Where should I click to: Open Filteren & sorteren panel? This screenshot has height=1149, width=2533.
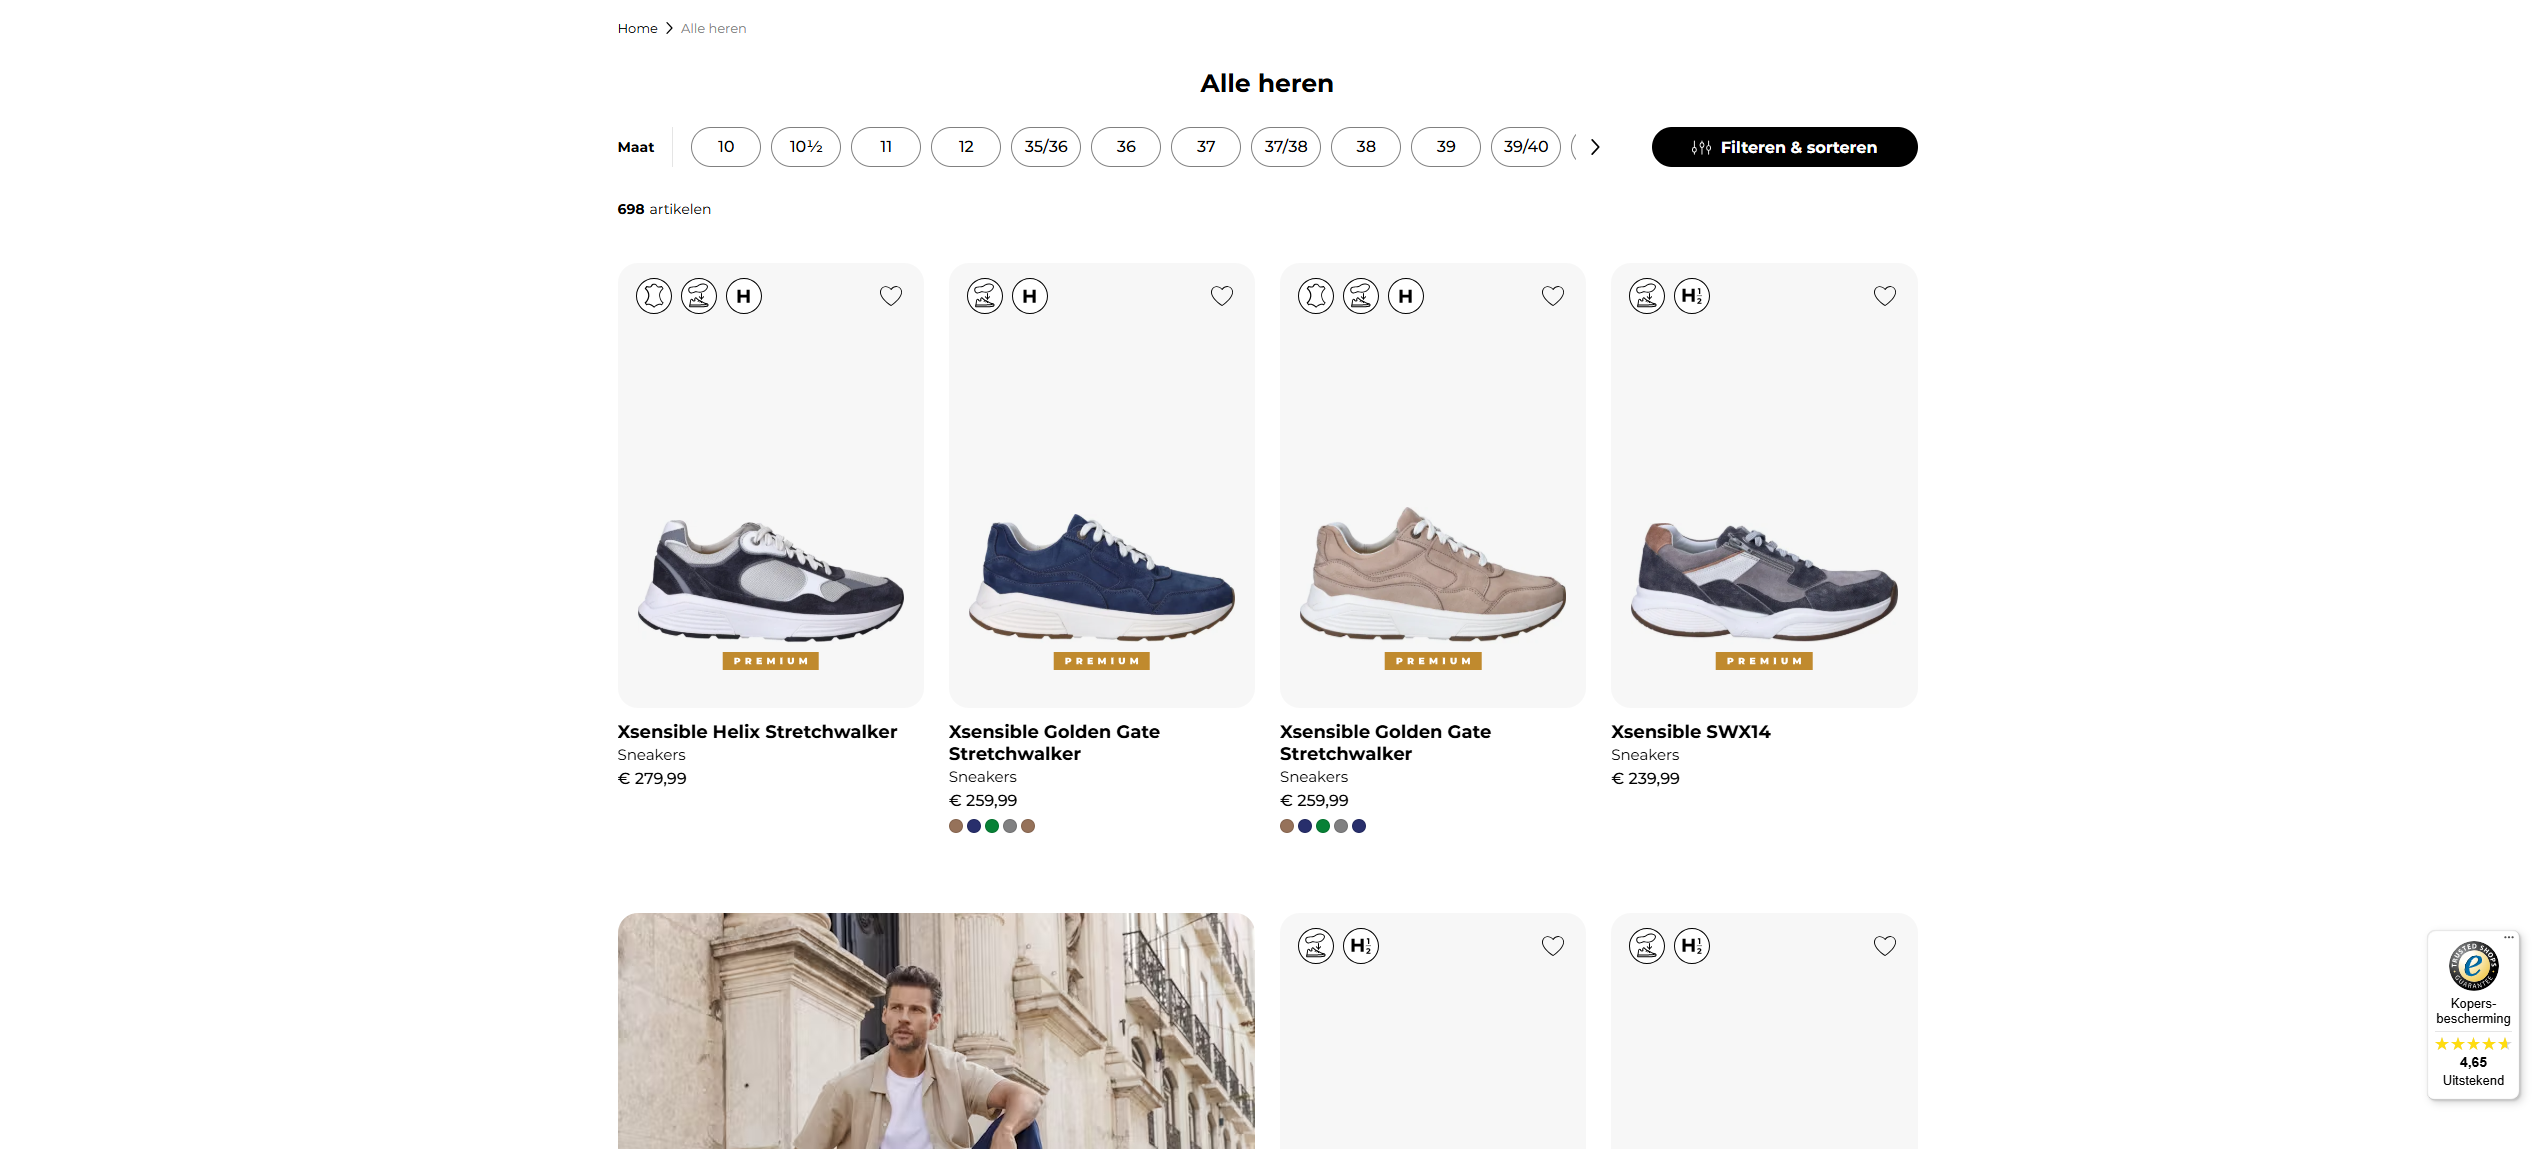(1784, 147)
